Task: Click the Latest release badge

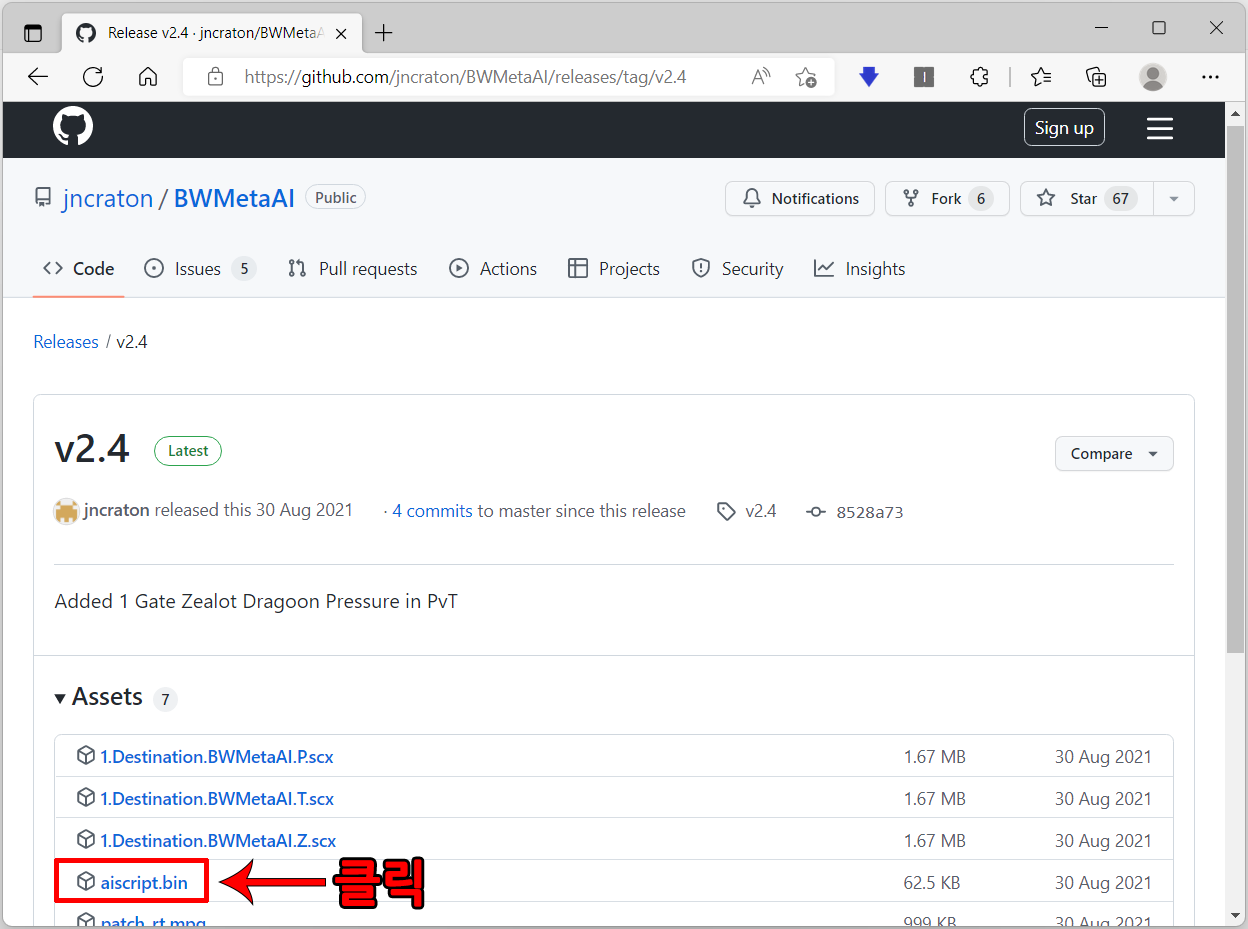Action: tap(188, 451)
